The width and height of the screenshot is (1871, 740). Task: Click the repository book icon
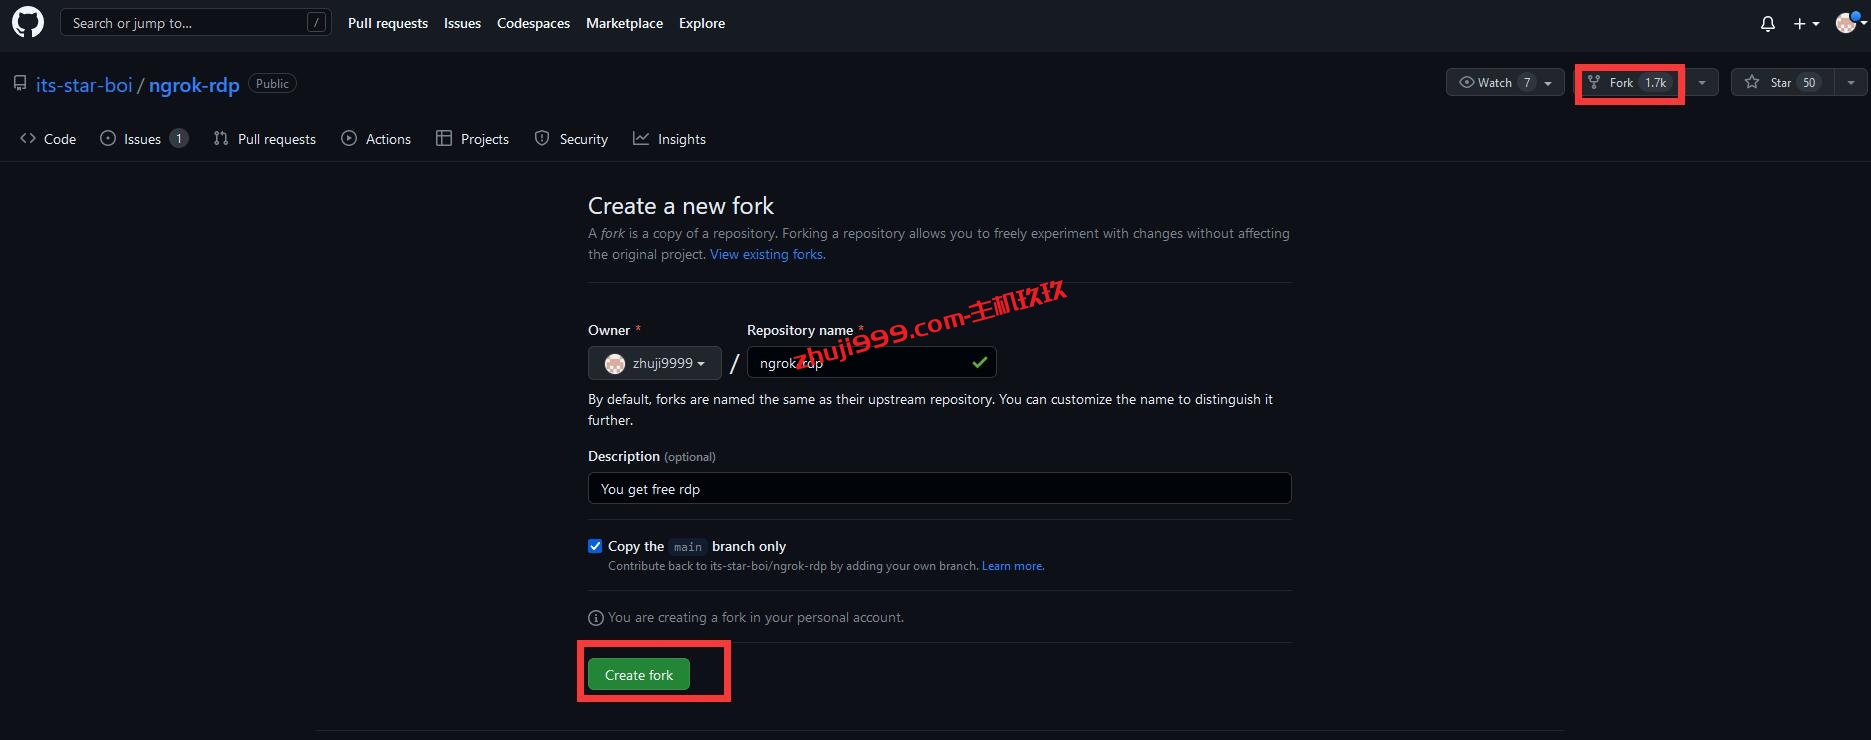click(x=20, y=84)
